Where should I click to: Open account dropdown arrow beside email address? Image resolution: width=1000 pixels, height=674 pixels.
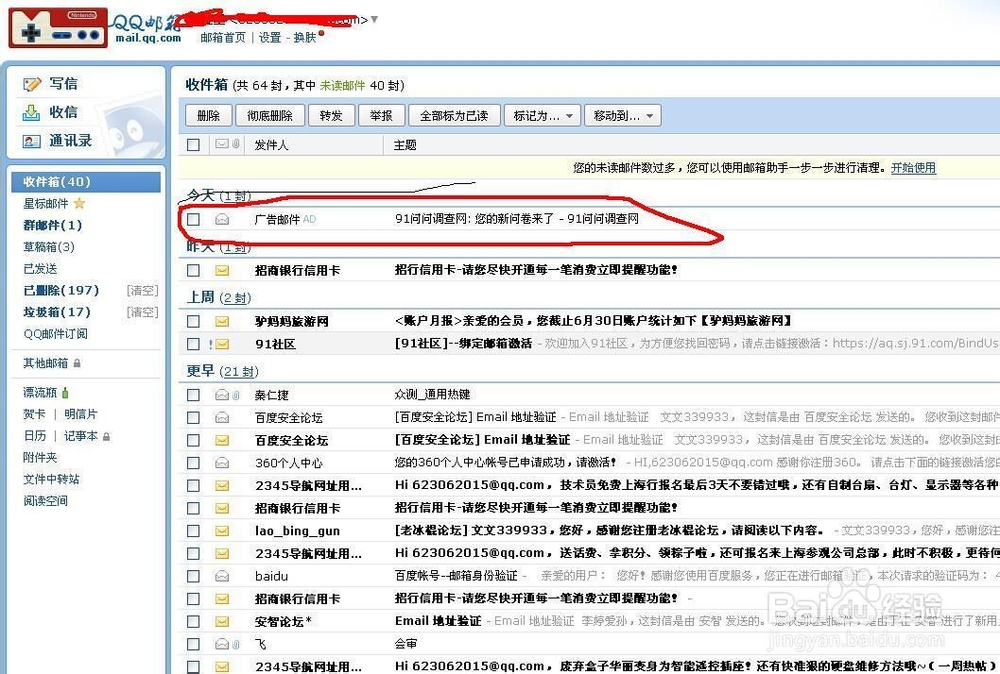(x=374, y=20)
